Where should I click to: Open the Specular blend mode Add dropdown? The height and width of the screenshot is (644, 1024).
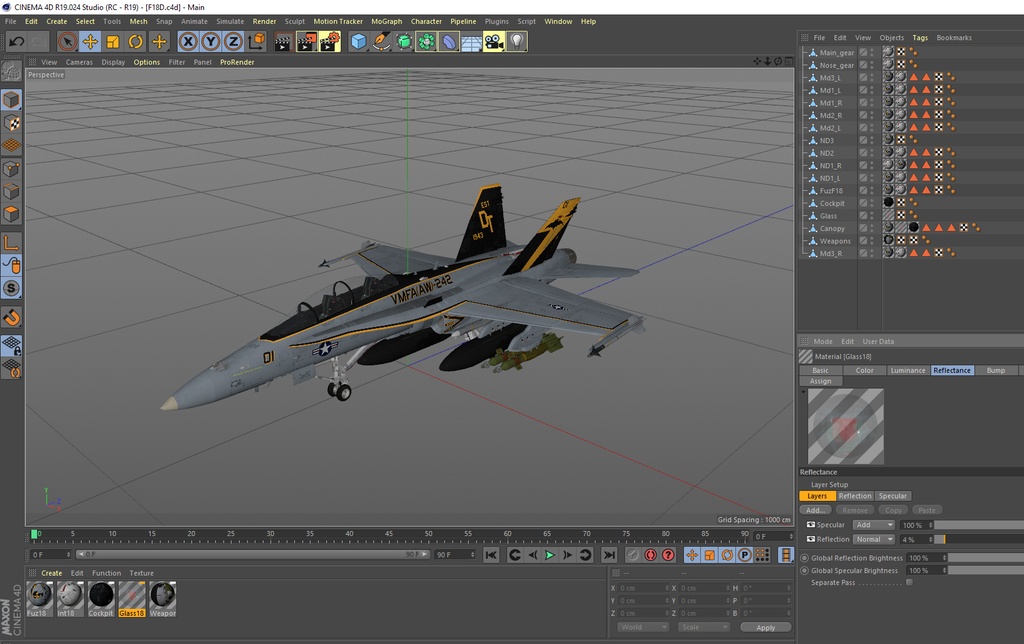coord(874,525)
